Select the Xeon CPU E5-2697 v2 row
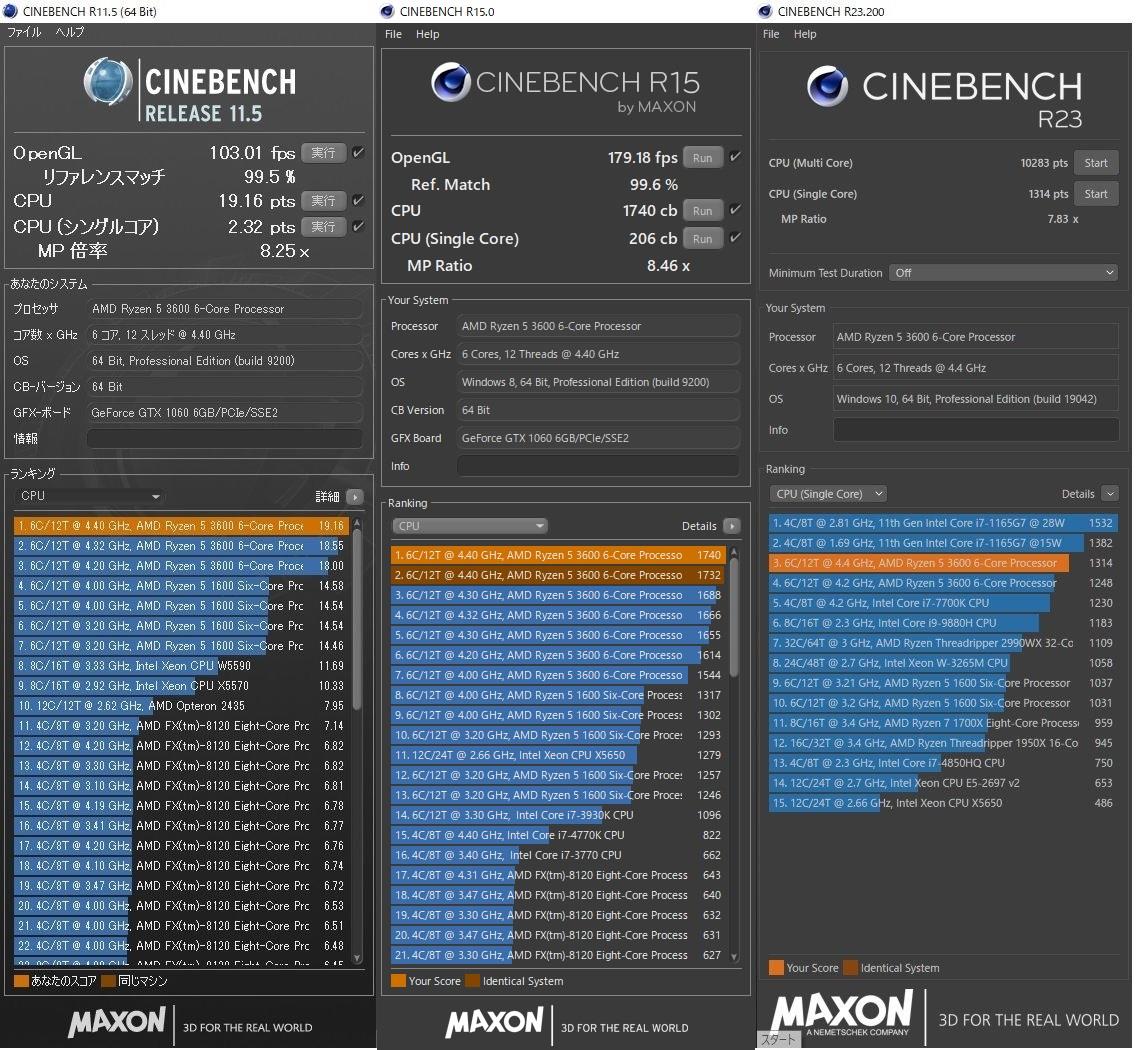 pos(943,783)
